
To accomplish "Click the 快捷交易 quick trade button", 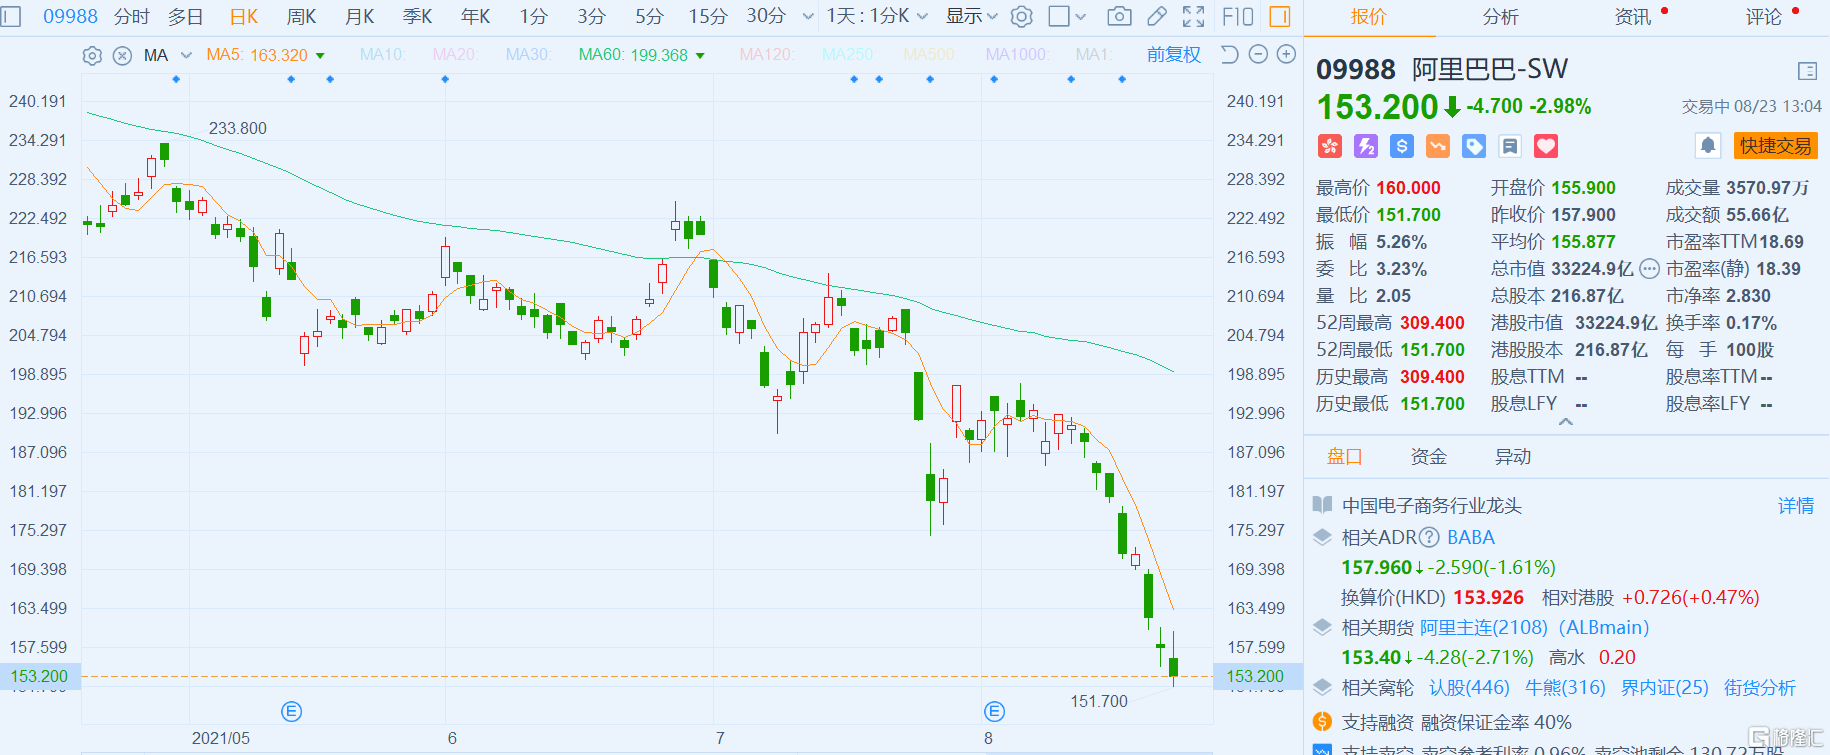I will coord(1775,146).
